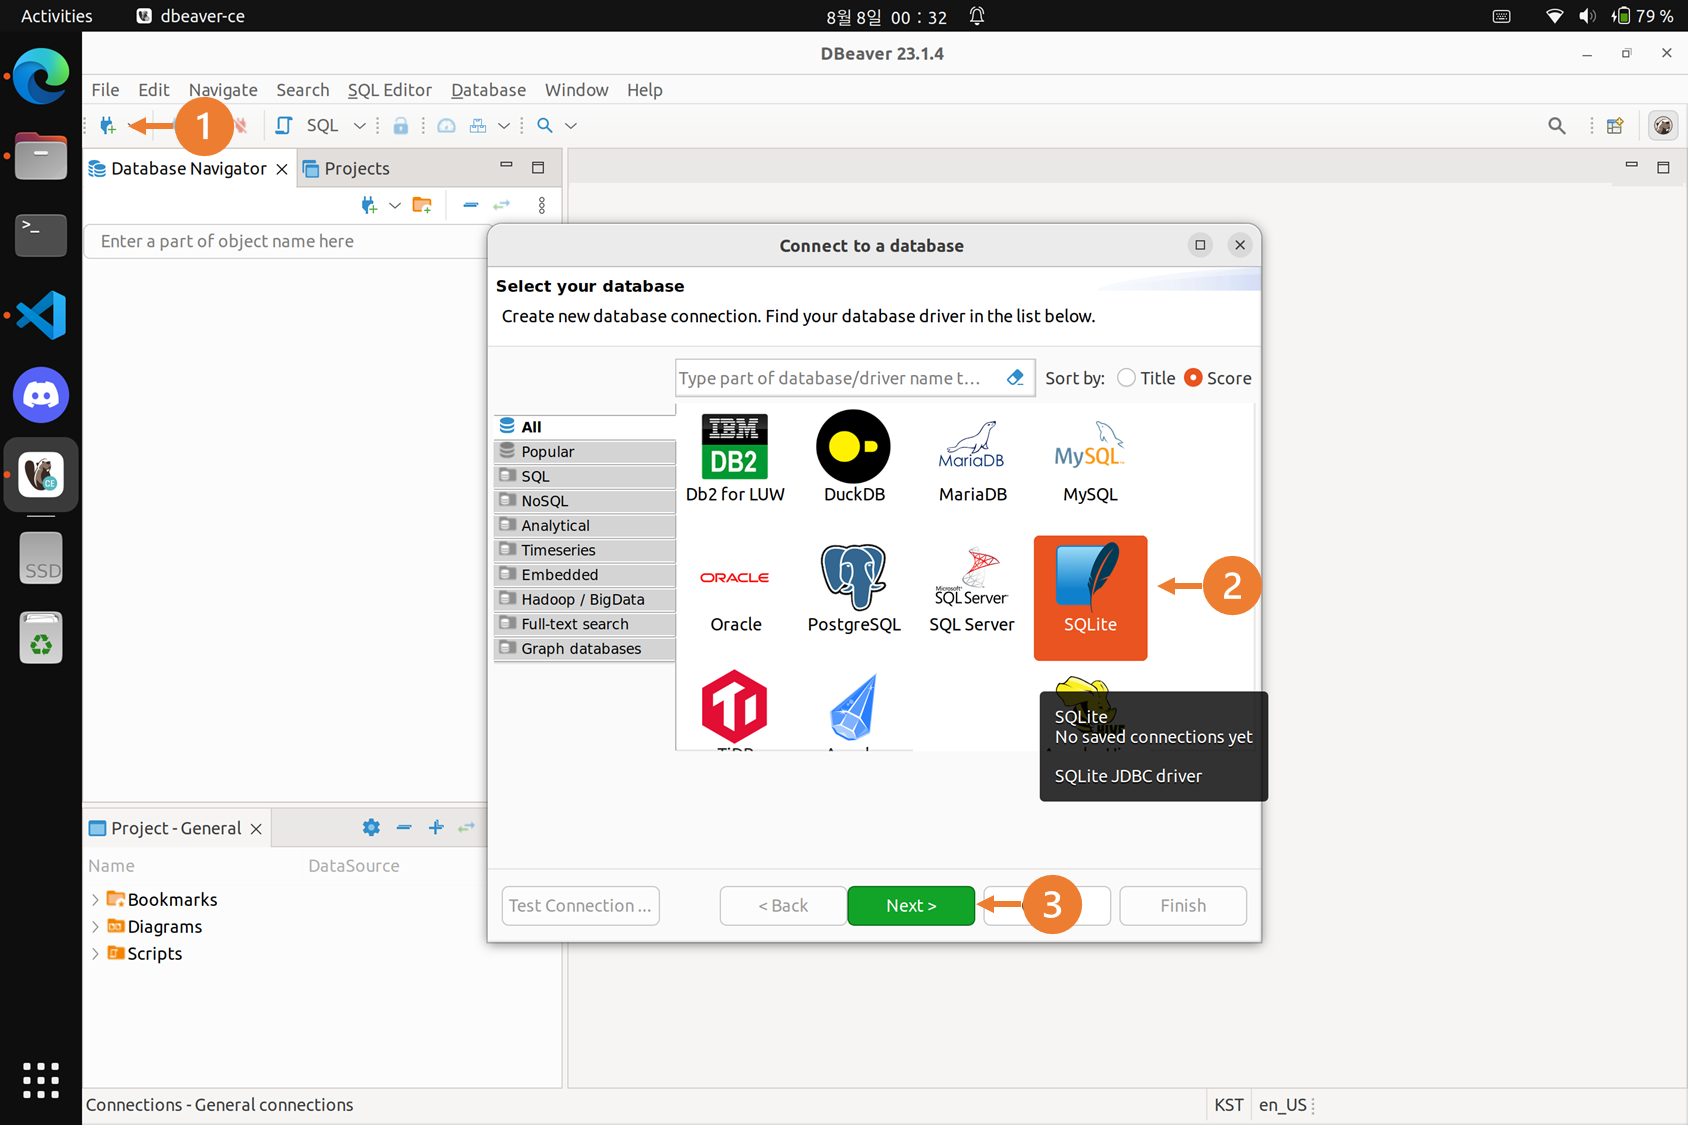The height and width of the screenshot is (1125, 1688).
Task: Select the Popular category
Action: [585, 451]
